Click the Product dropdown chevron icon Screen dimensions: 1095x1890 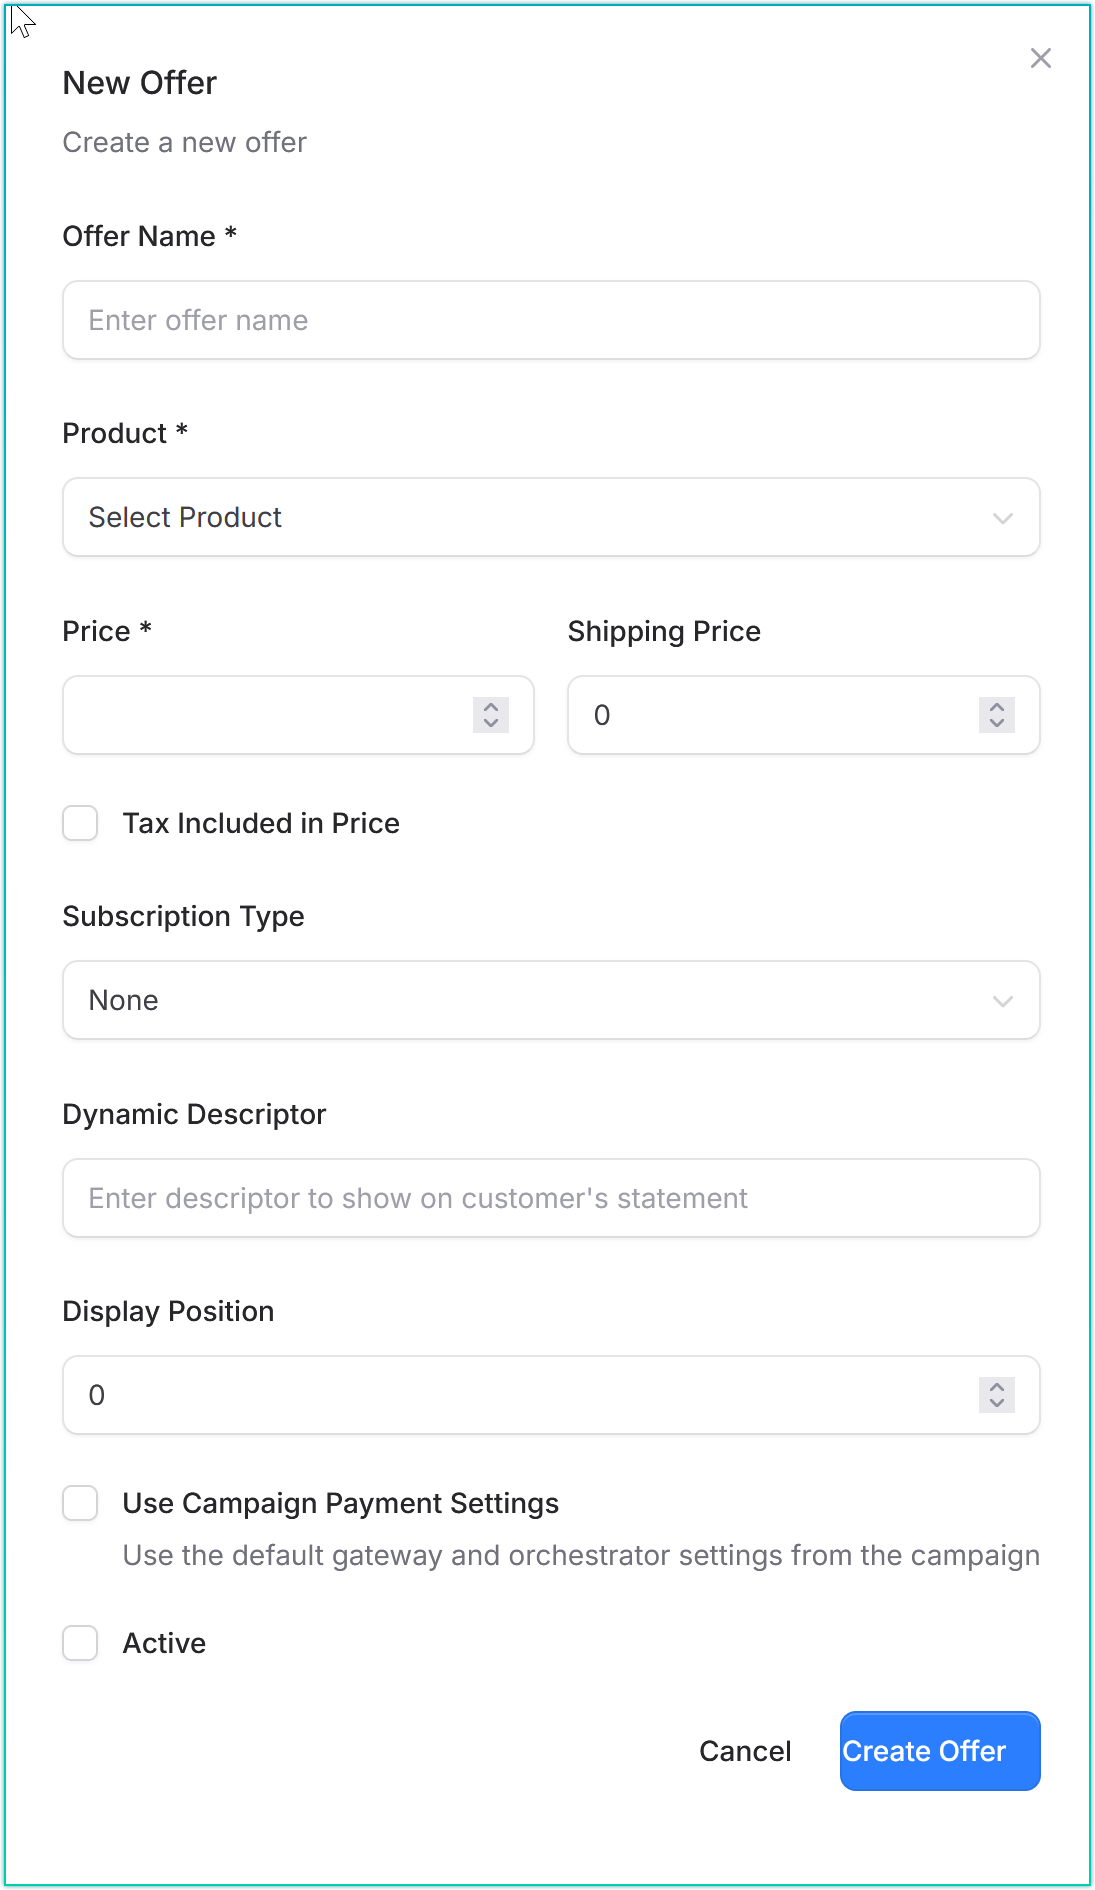1002,518
